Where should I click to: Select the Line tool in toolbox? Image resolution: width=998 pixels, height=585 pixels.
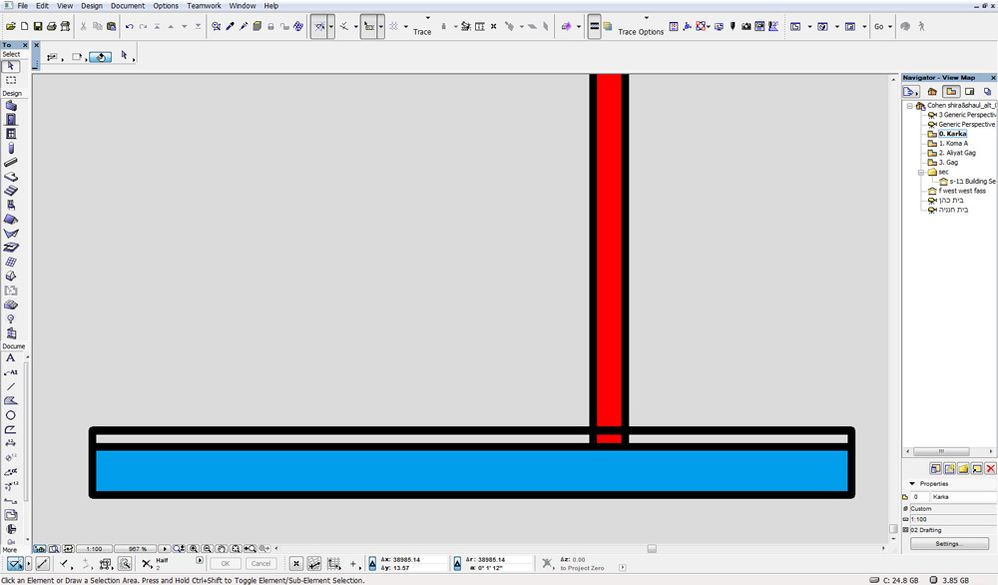coord(11,386)
